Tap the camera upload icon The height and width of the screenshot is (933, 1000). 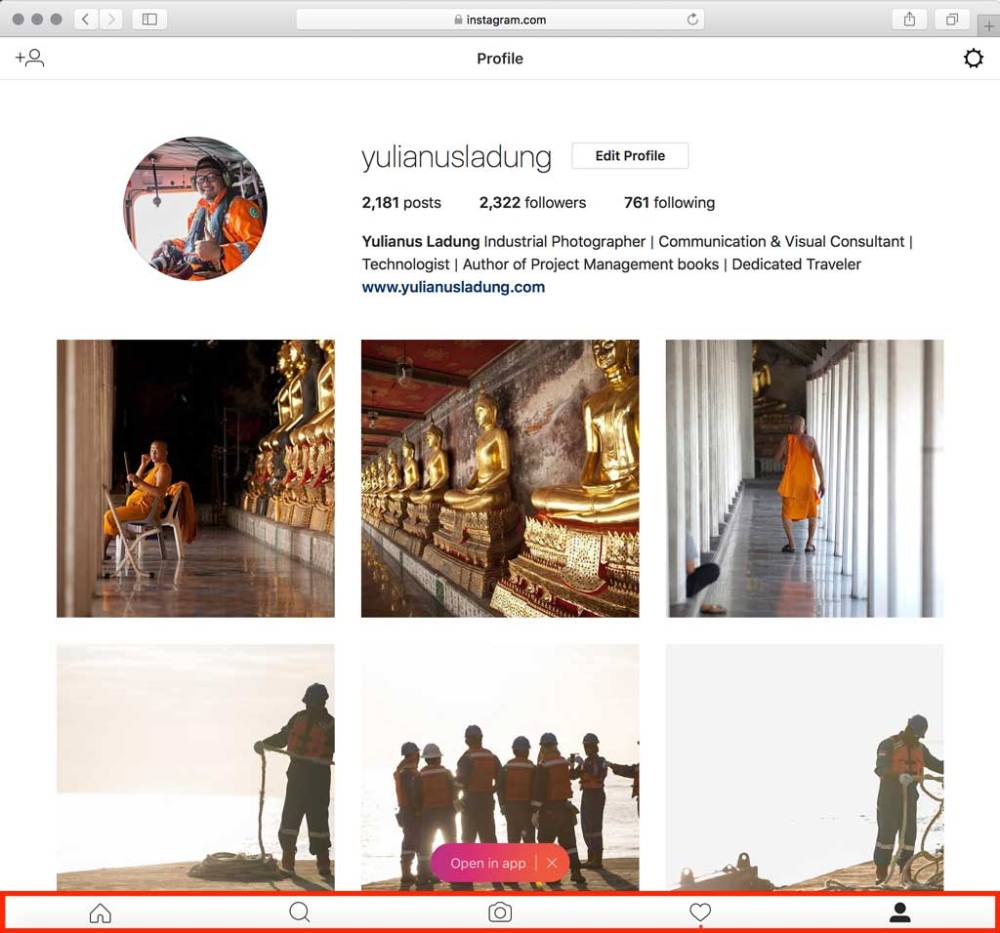click(500, 912)
